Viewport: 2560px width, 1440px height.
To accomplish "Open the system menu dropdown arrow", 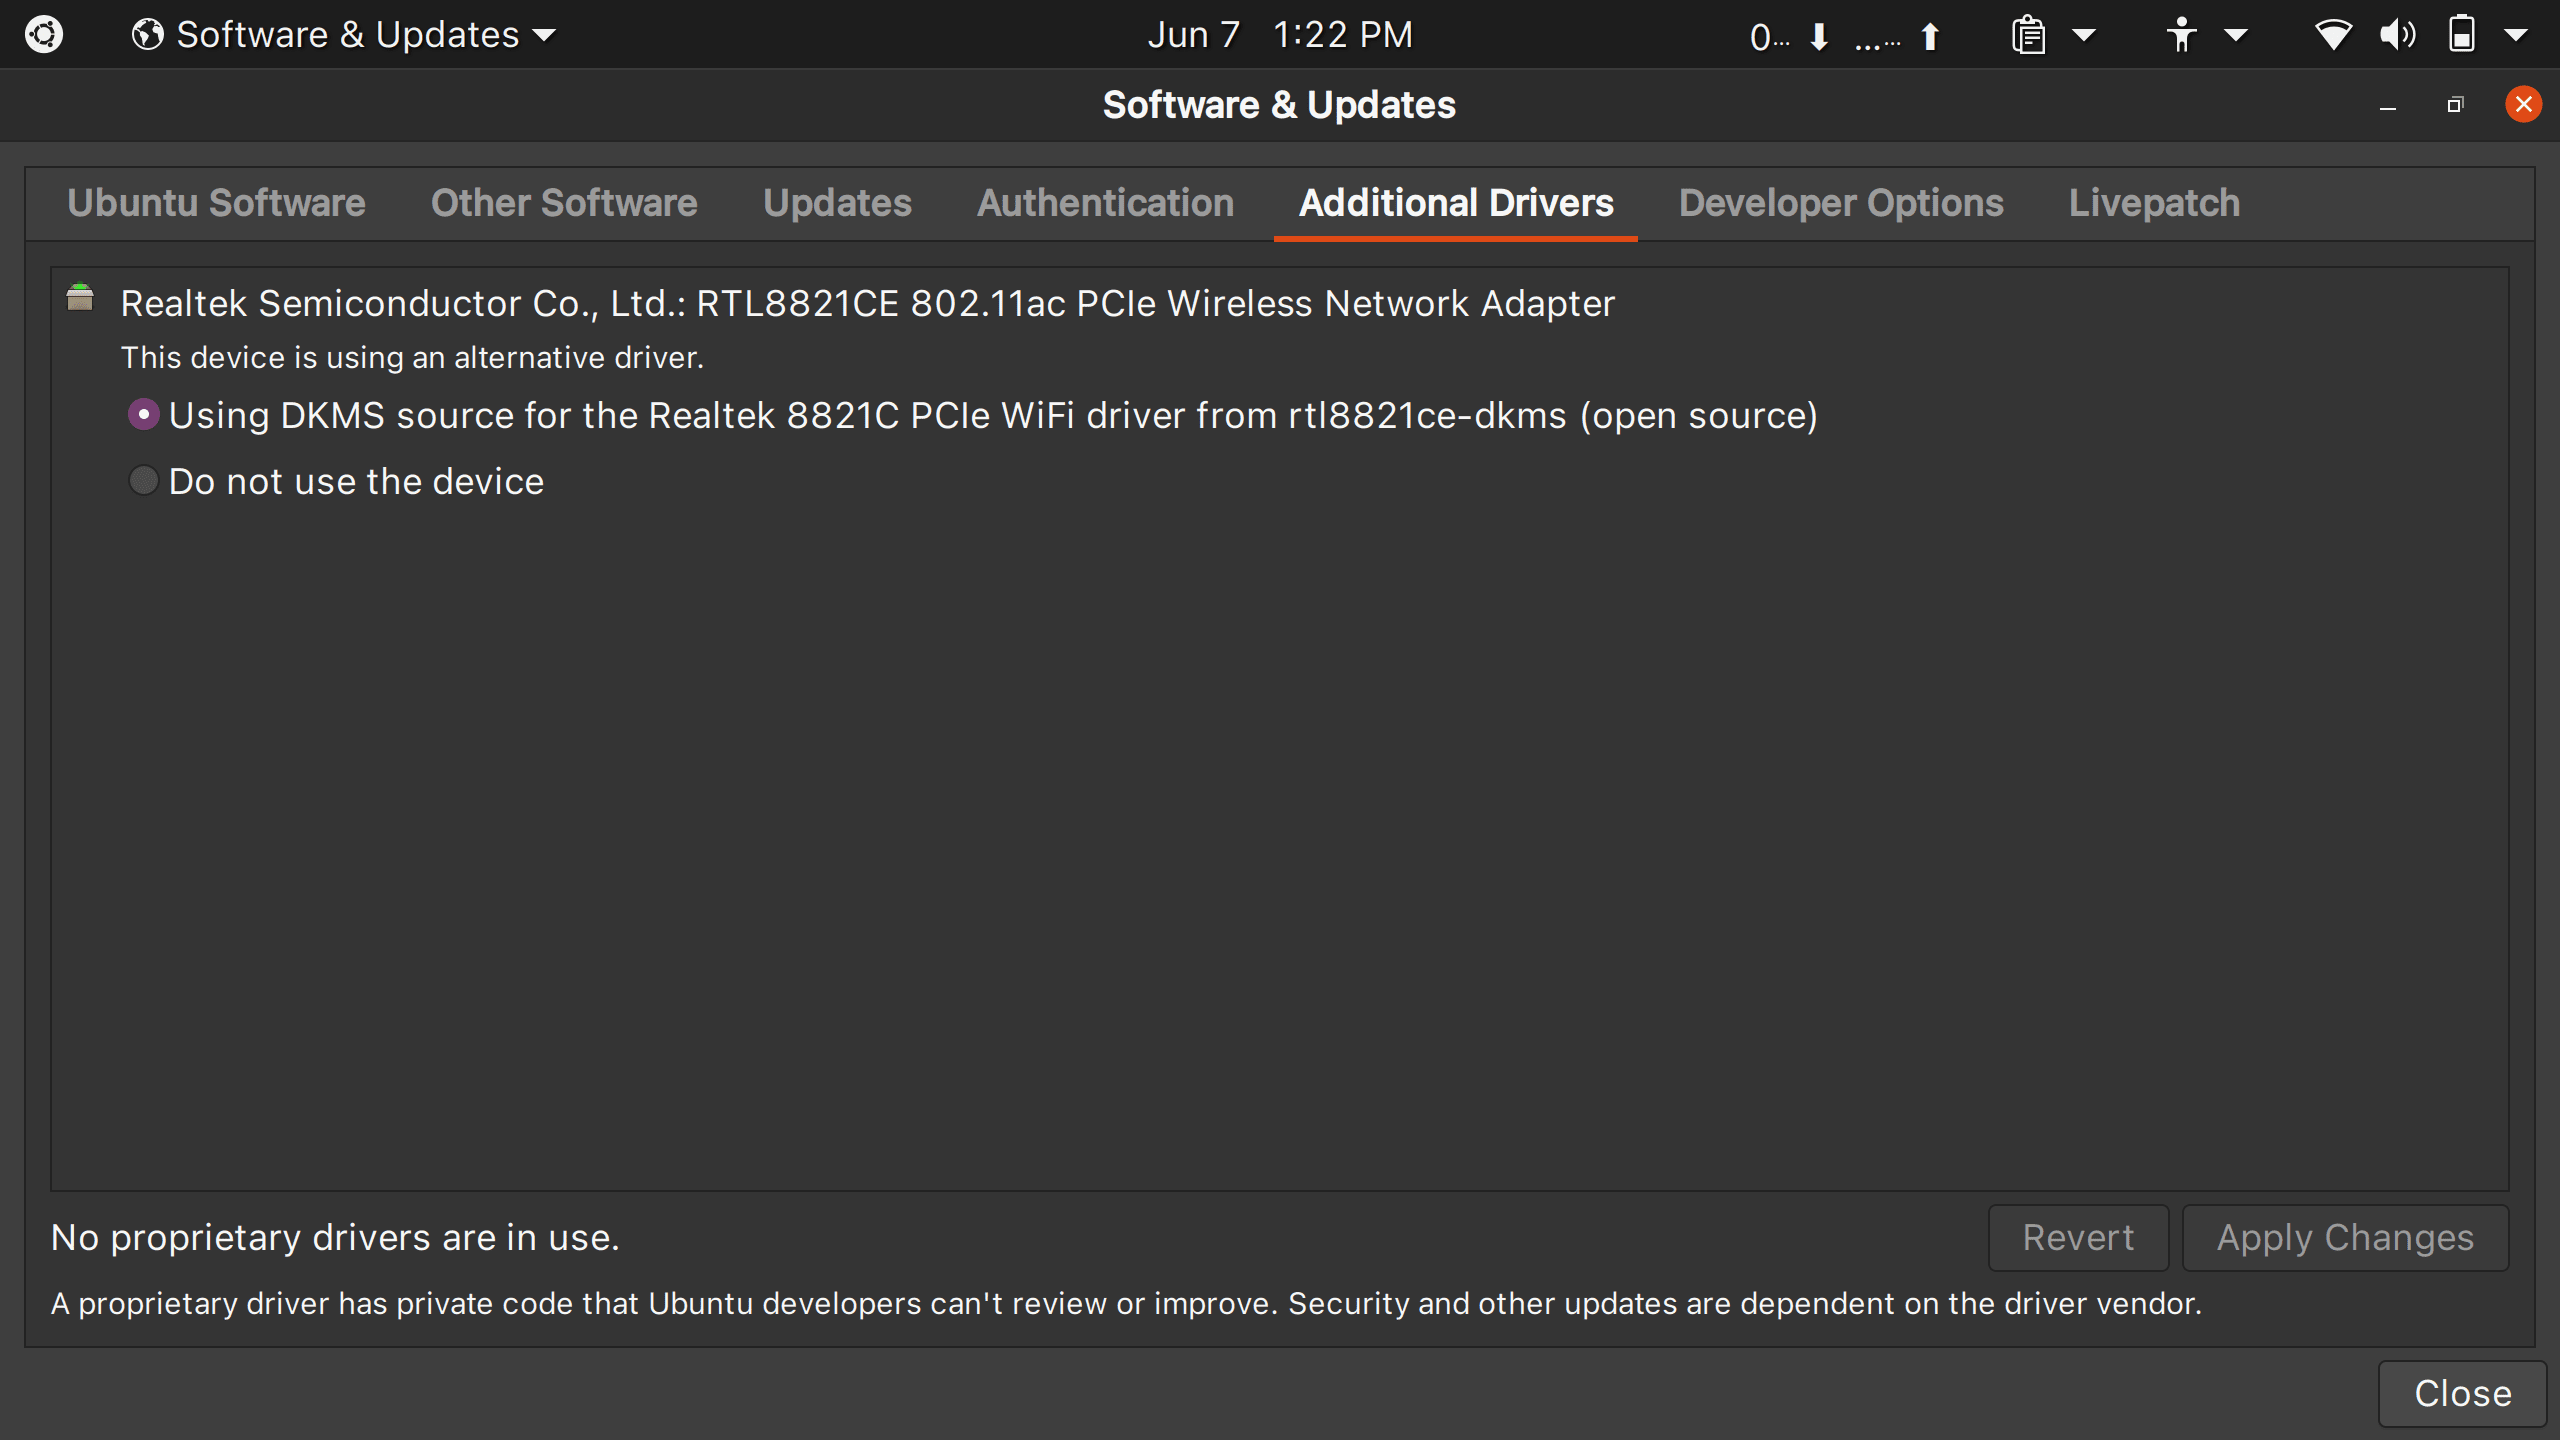I will tap(2516, 36).
